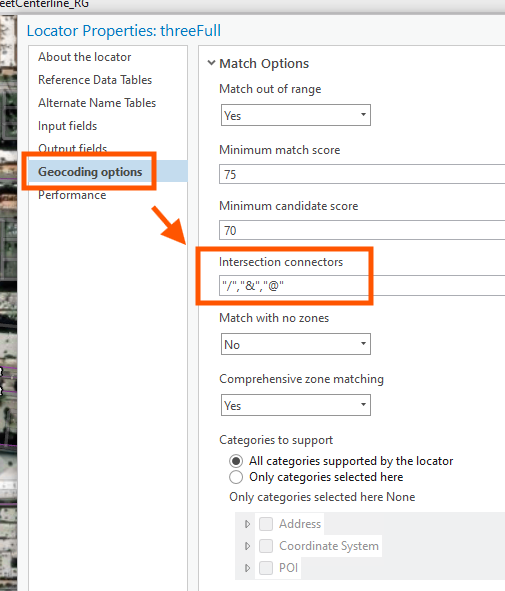Go to Alternate Name Tables page
The width and height of the screenshot is (505, 591).
coord(97,103)
